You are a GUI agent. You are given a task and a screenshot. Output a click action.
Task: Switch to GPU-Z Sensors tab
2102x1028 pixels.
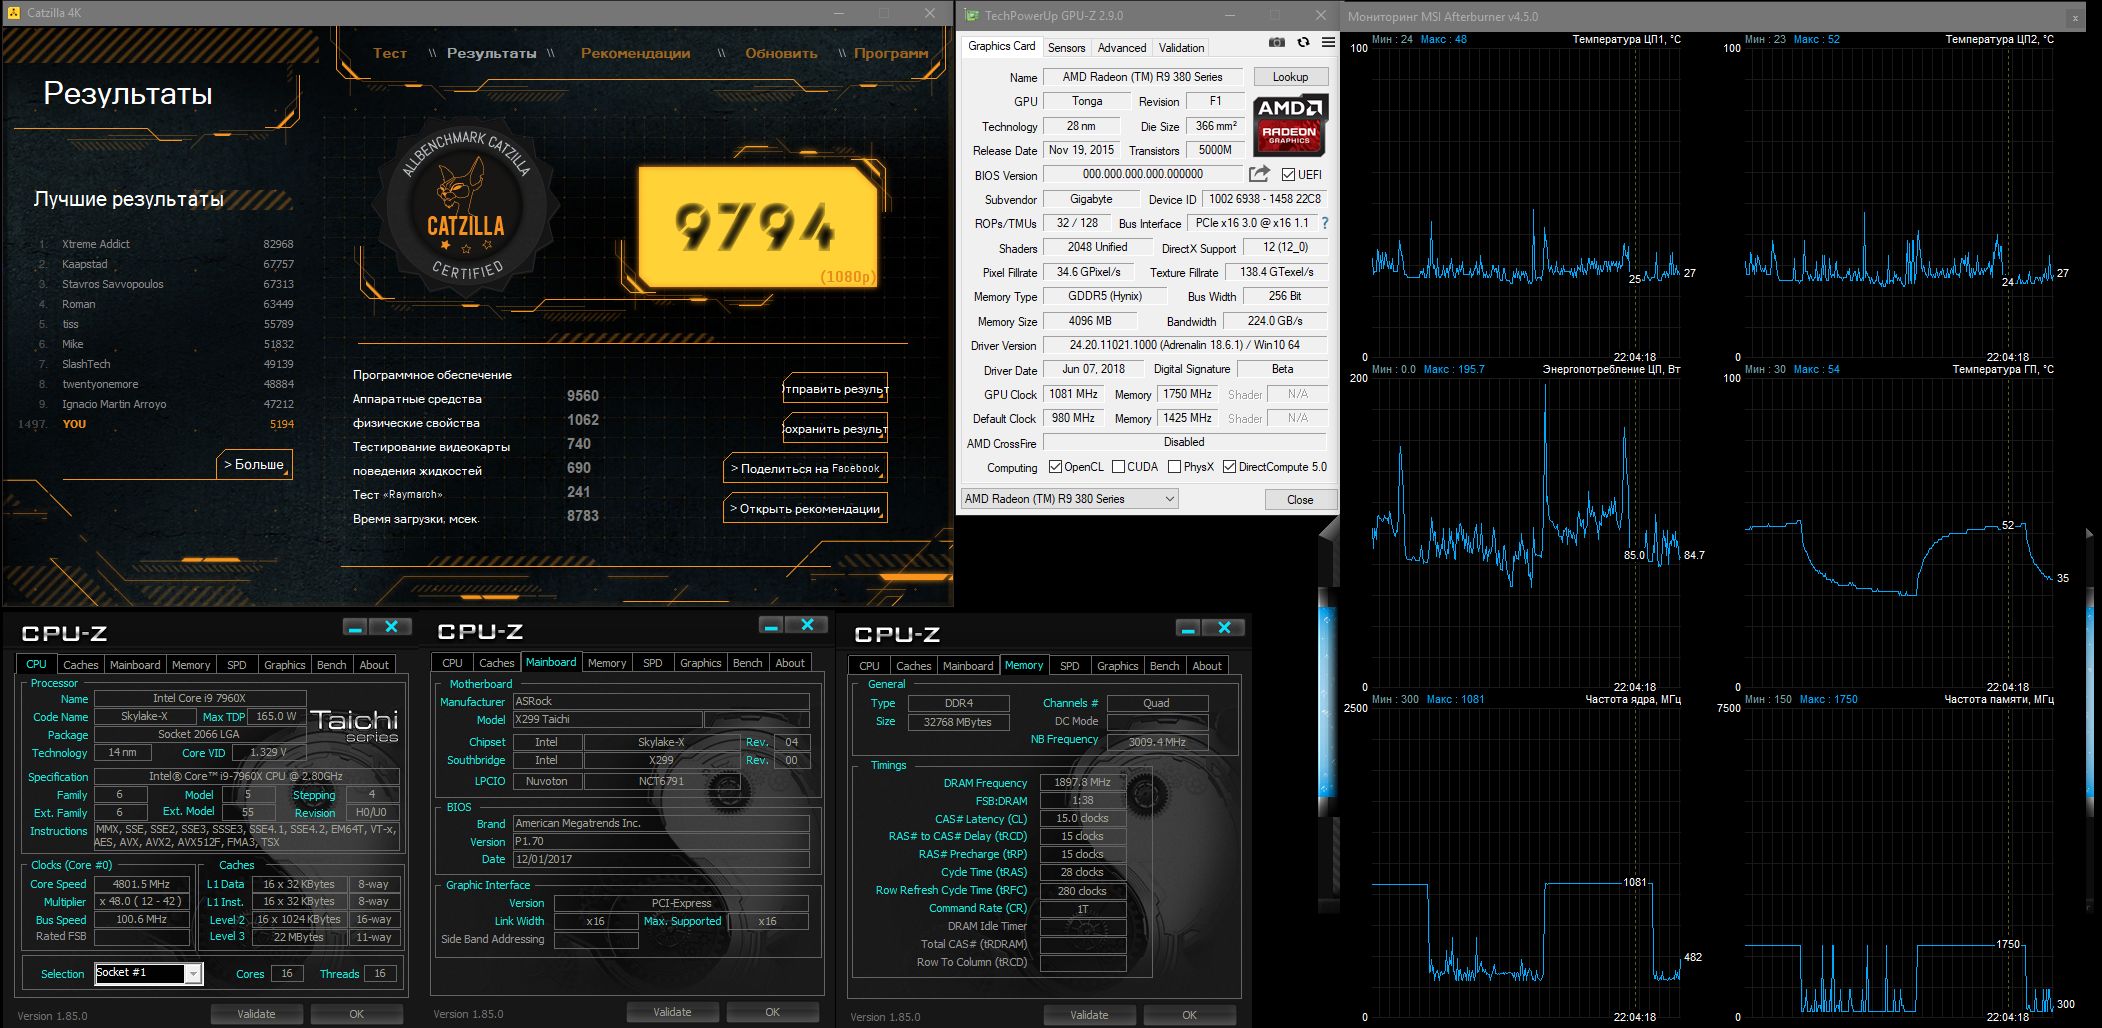coord(1066,48)
